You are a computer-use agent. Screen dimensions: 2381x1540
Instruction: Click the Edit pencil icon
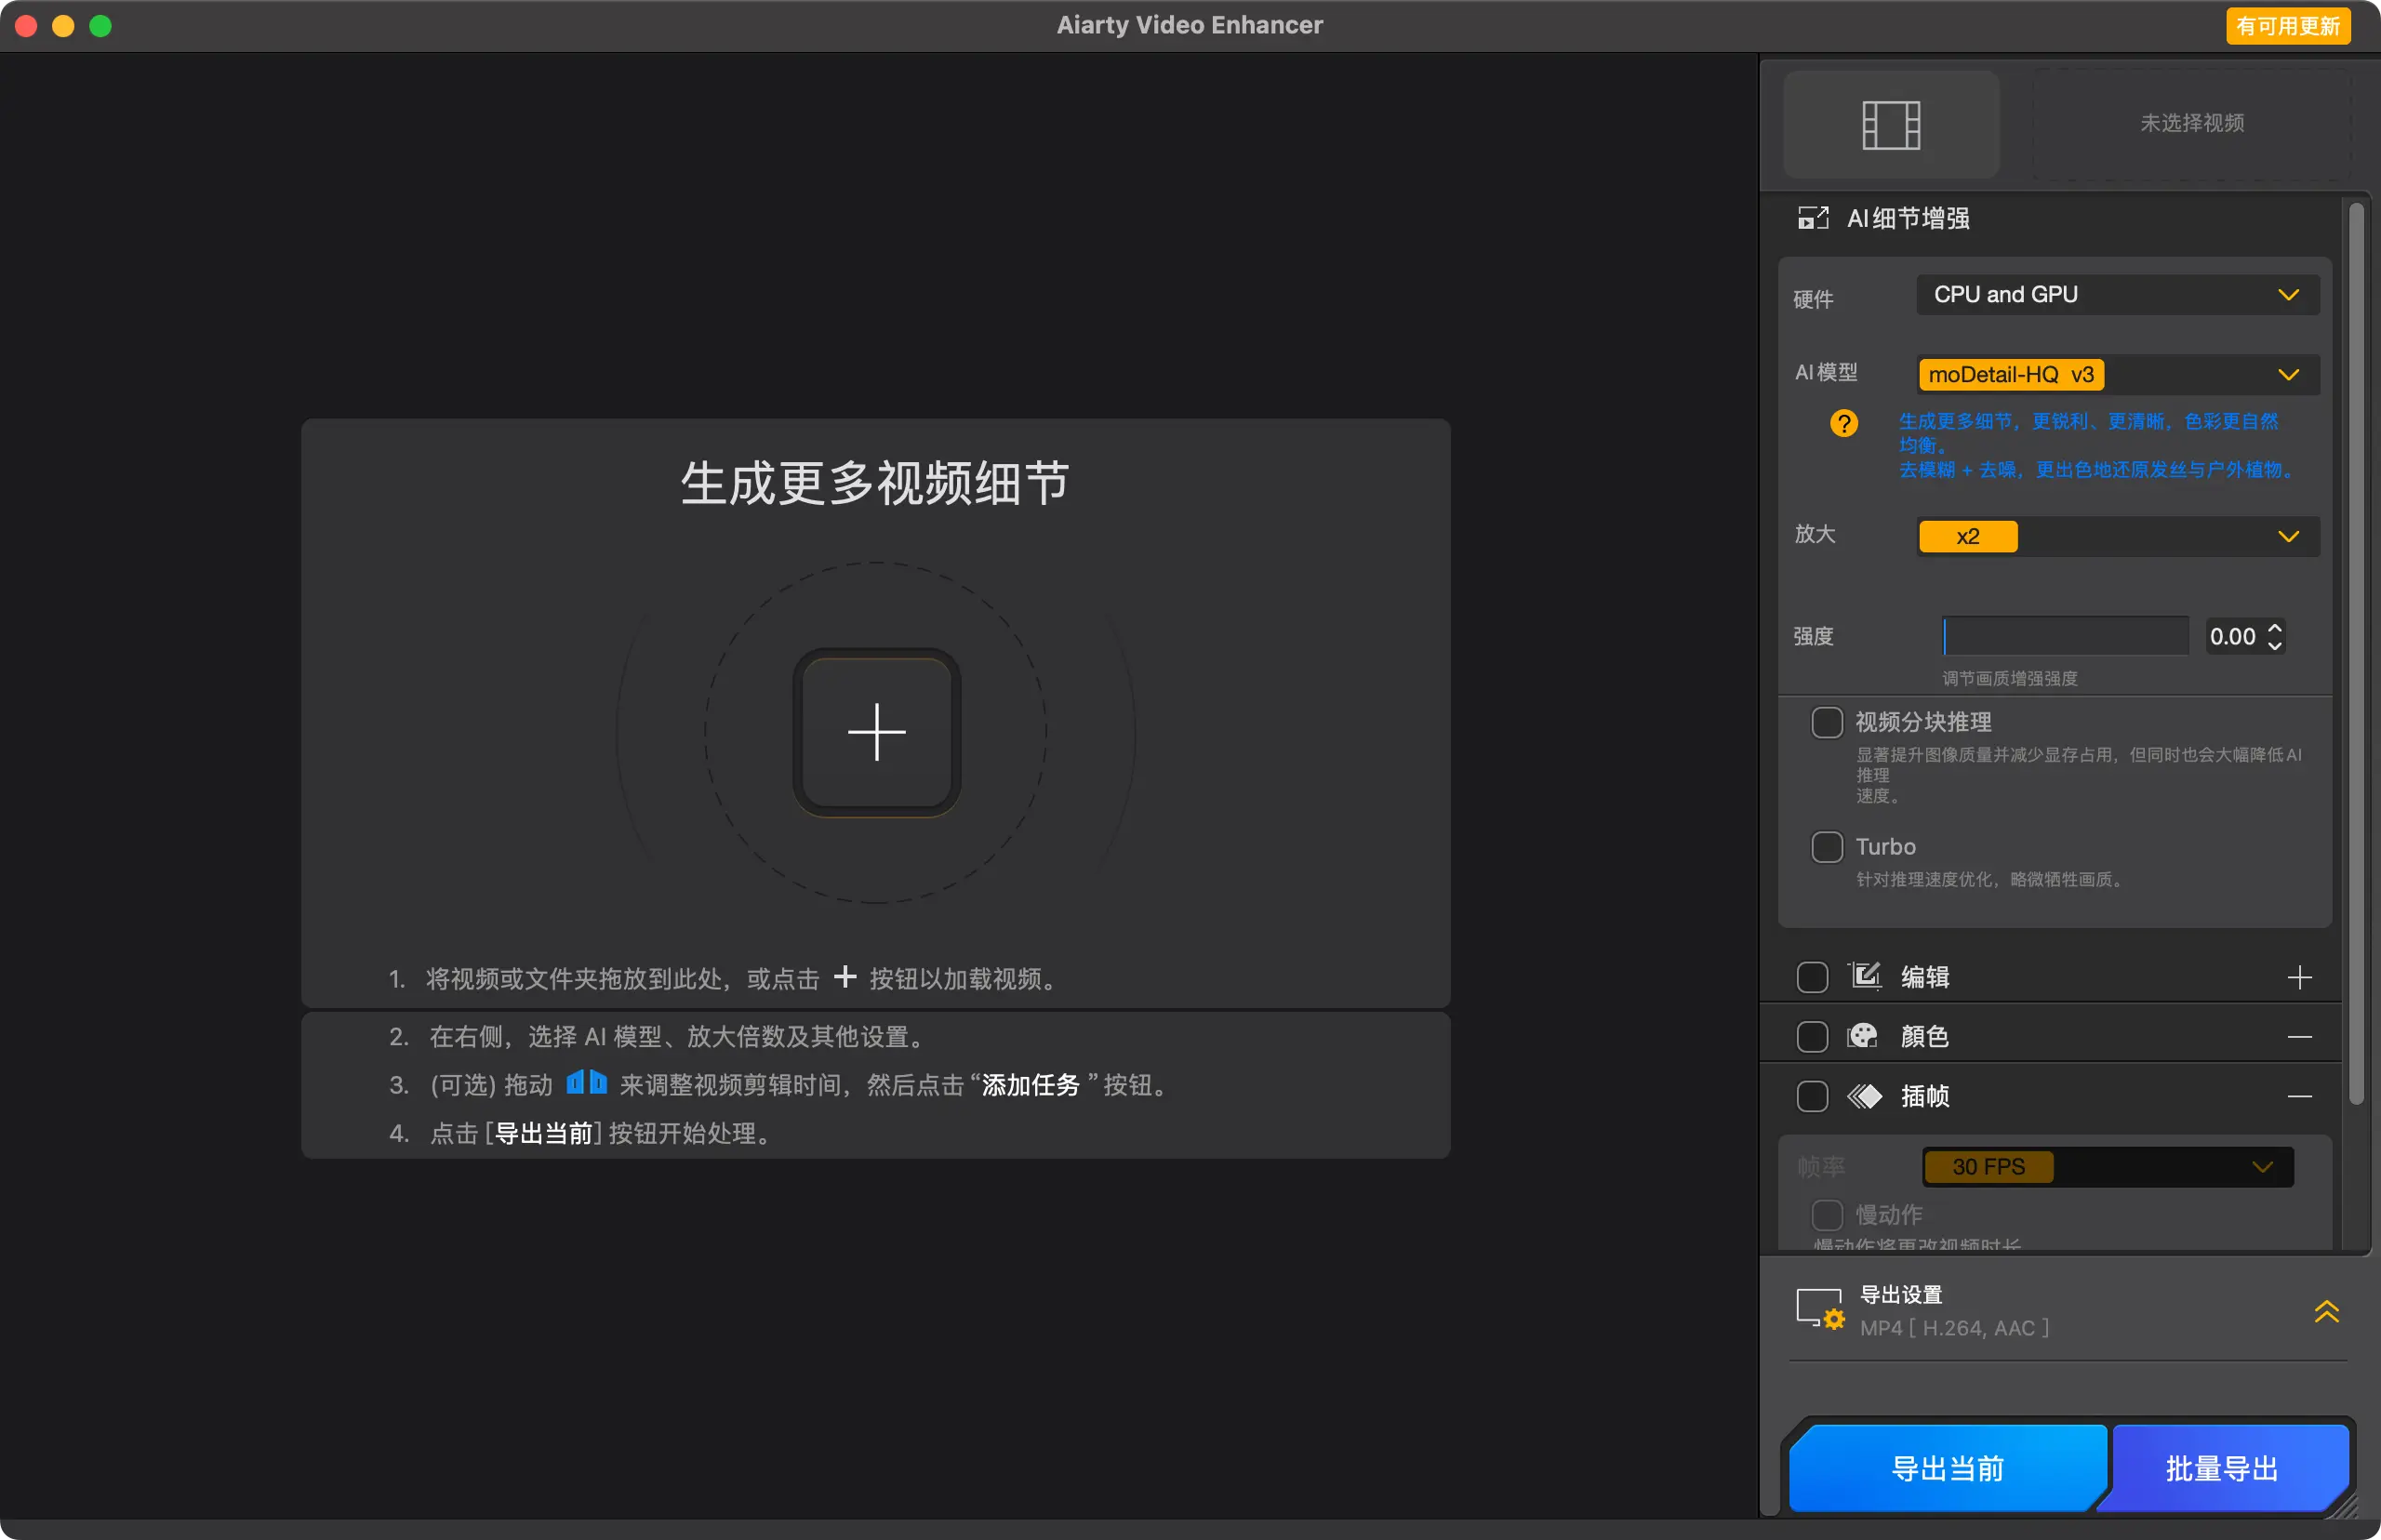pyautogui.click(x=1865, y=976)
